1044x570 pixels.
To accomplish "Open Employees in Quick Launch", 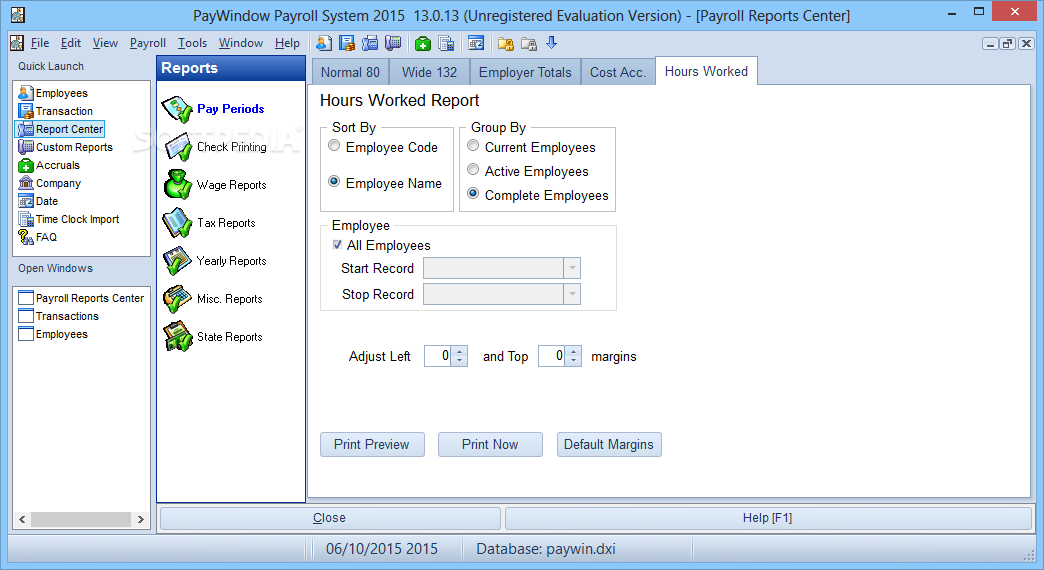I will [x=53, y=93].
